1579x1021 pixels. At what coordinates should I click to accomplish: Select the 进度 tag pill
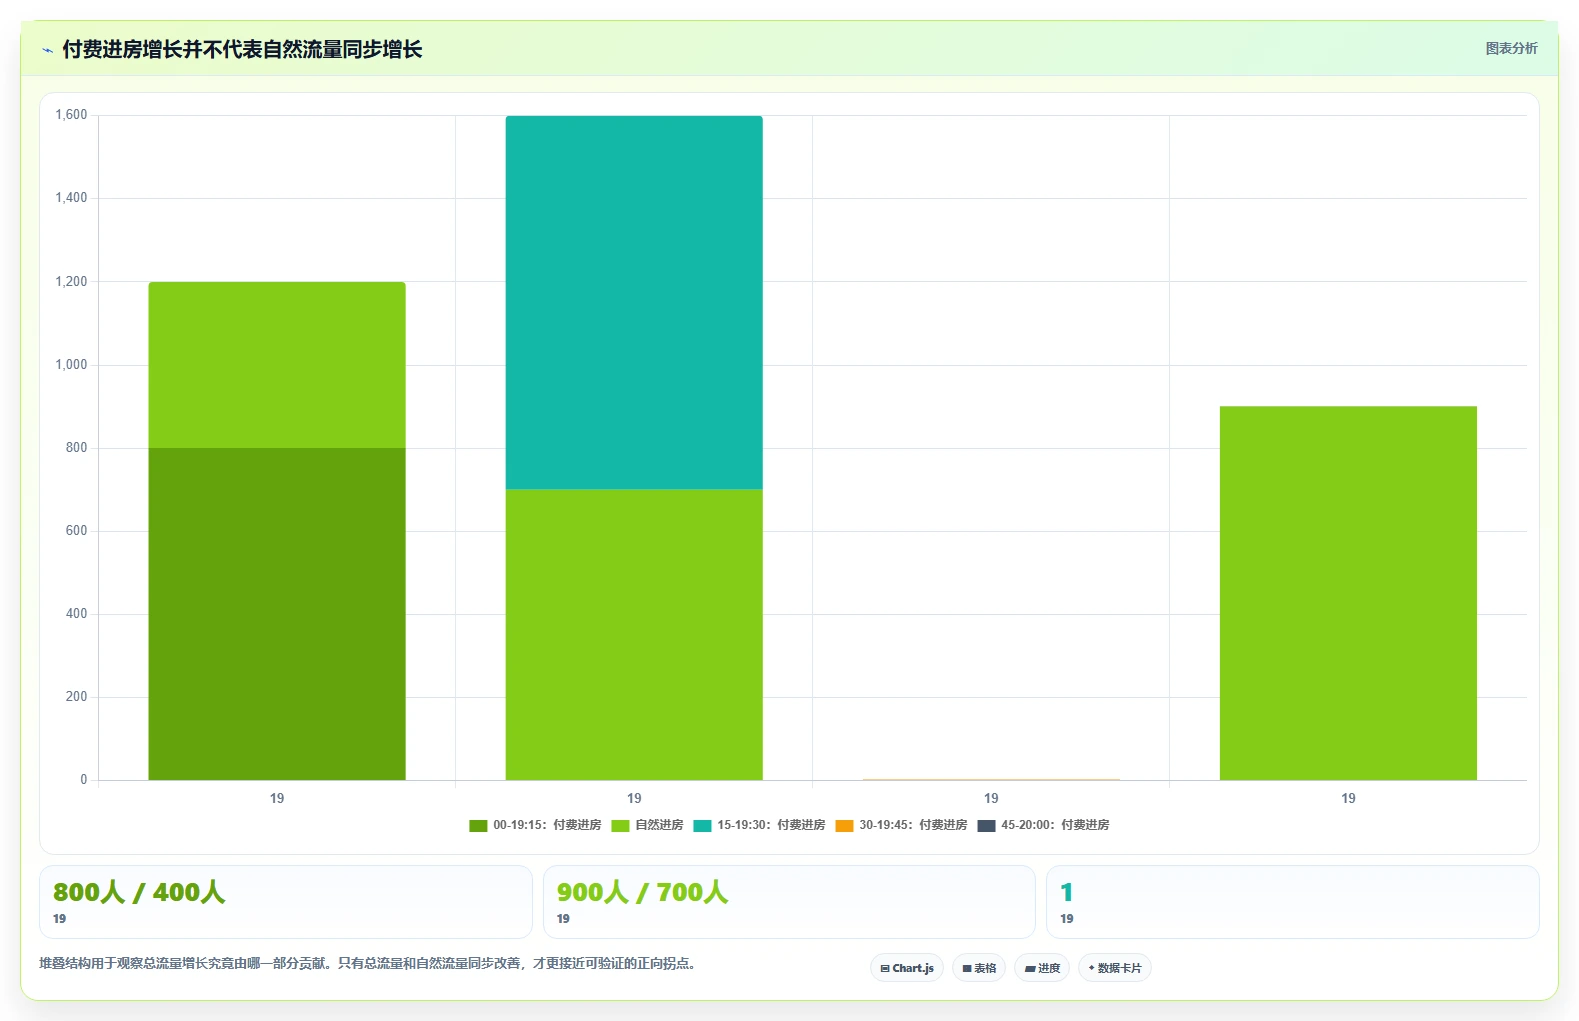coord(1042,968)
